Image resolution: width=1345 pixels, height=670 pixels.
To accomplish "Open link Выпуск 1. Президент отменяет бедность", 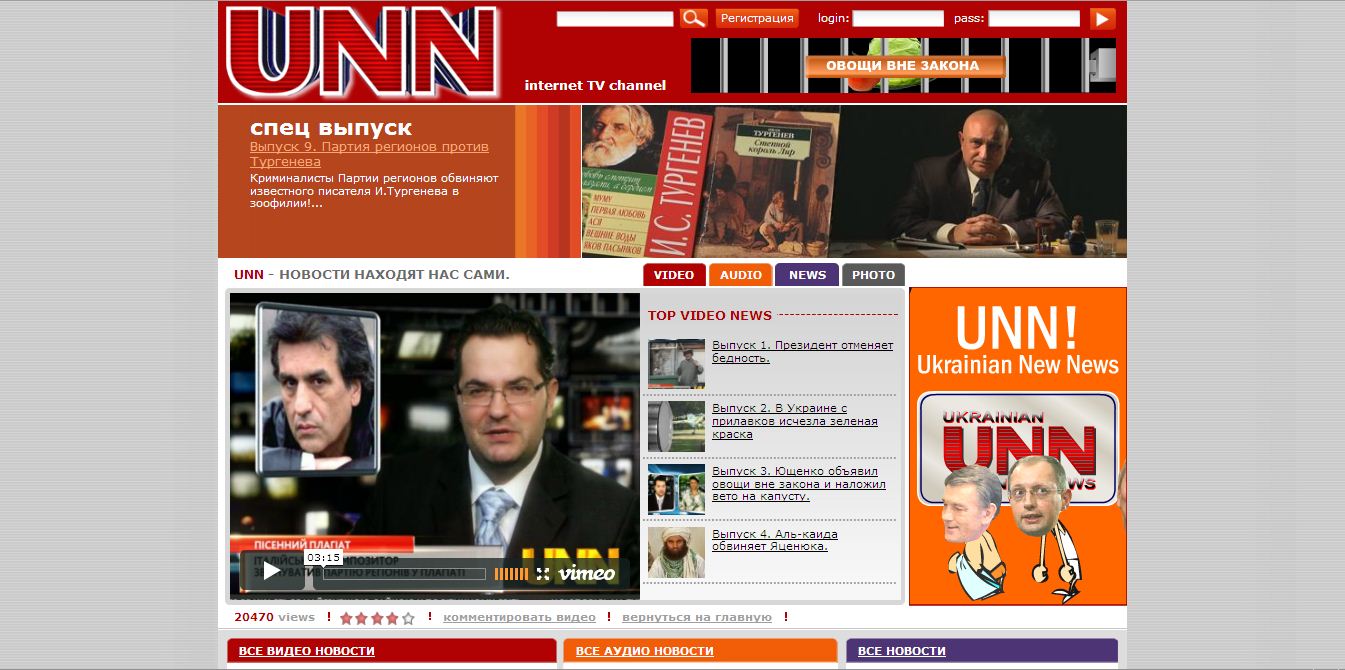I will click(802, 351).
